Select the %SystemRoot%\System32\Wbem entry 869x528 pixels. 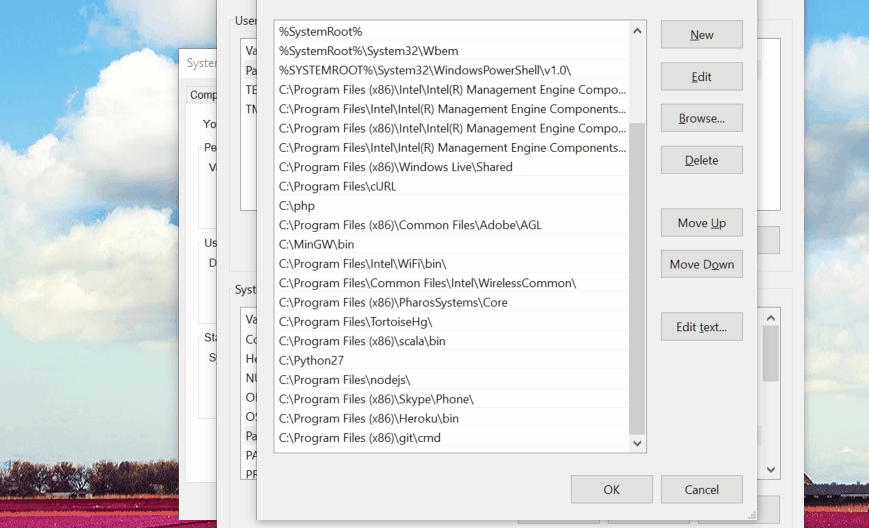pyautogui.click(x=452, y=51)
